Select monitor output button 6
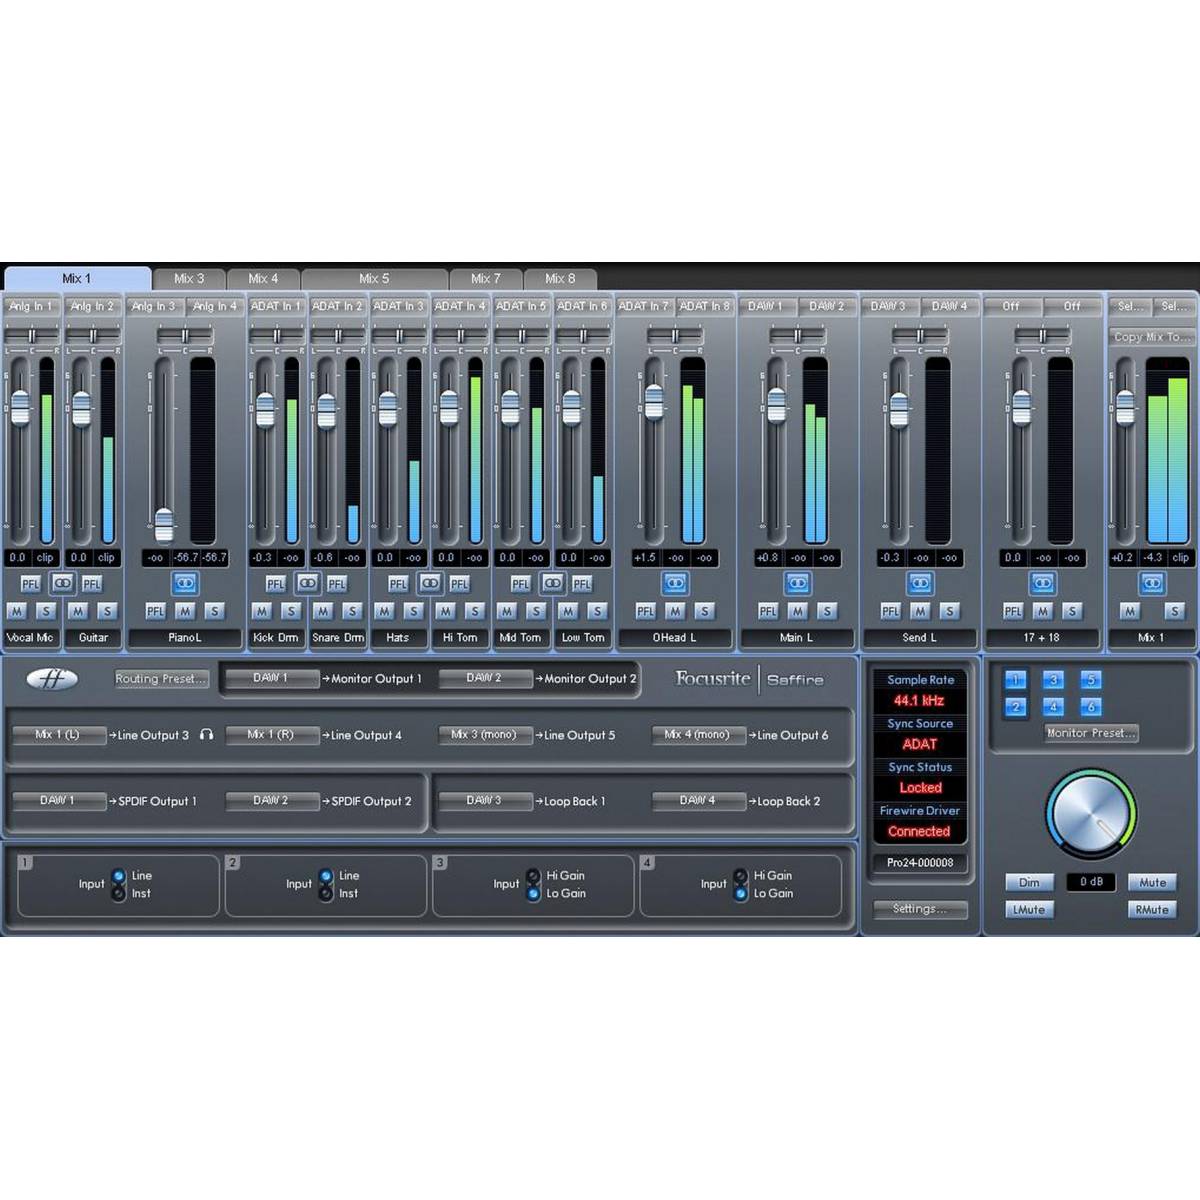 [x=1091, y=707]
